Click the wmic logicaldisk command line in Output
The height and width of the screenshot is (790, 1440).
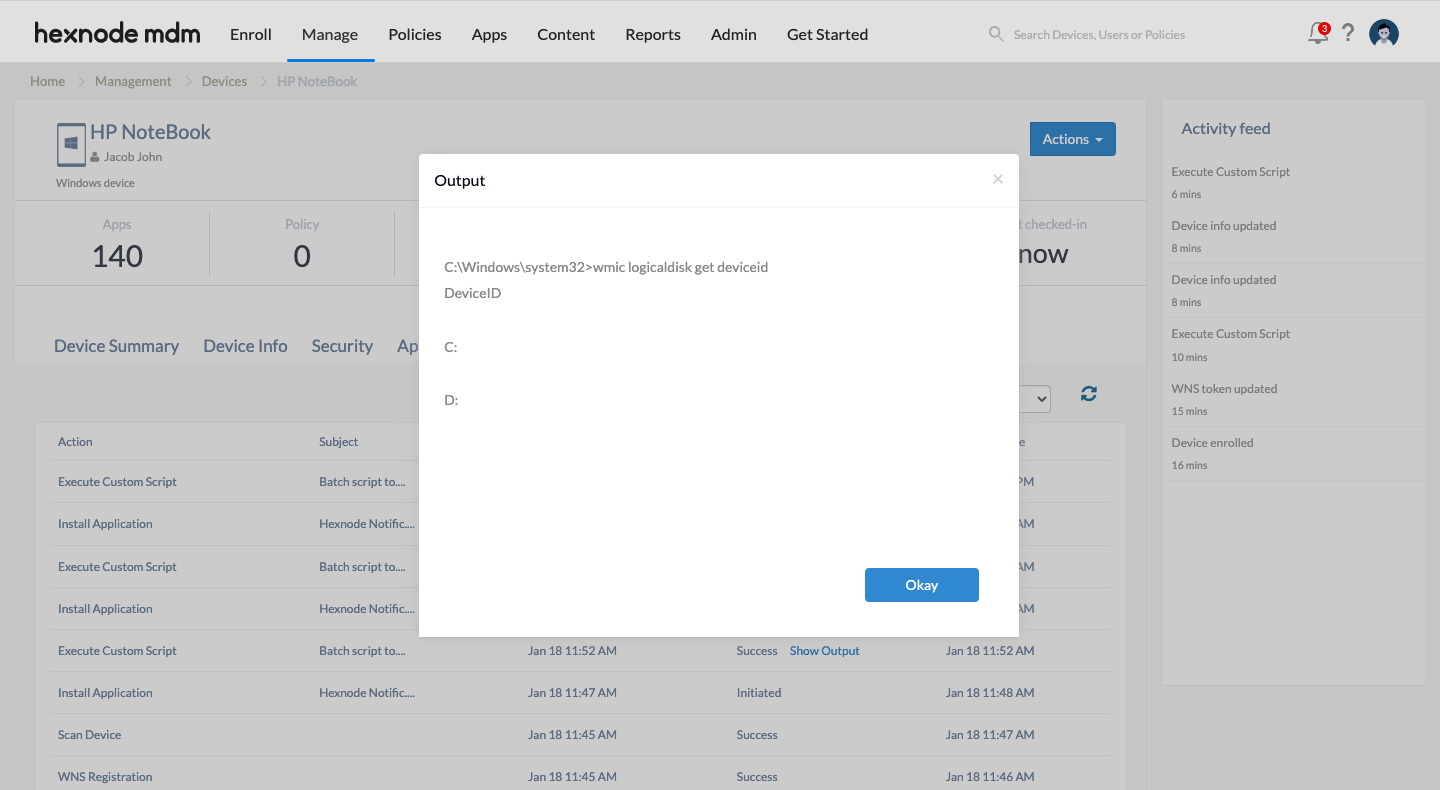[606, 267]
